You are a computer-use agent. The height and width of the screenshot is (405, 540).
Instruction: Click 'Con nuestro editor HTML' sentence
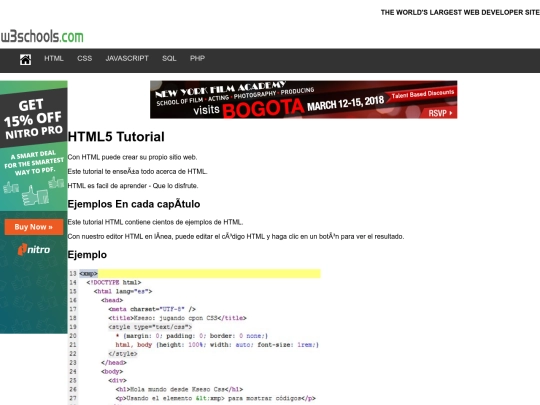236,237
